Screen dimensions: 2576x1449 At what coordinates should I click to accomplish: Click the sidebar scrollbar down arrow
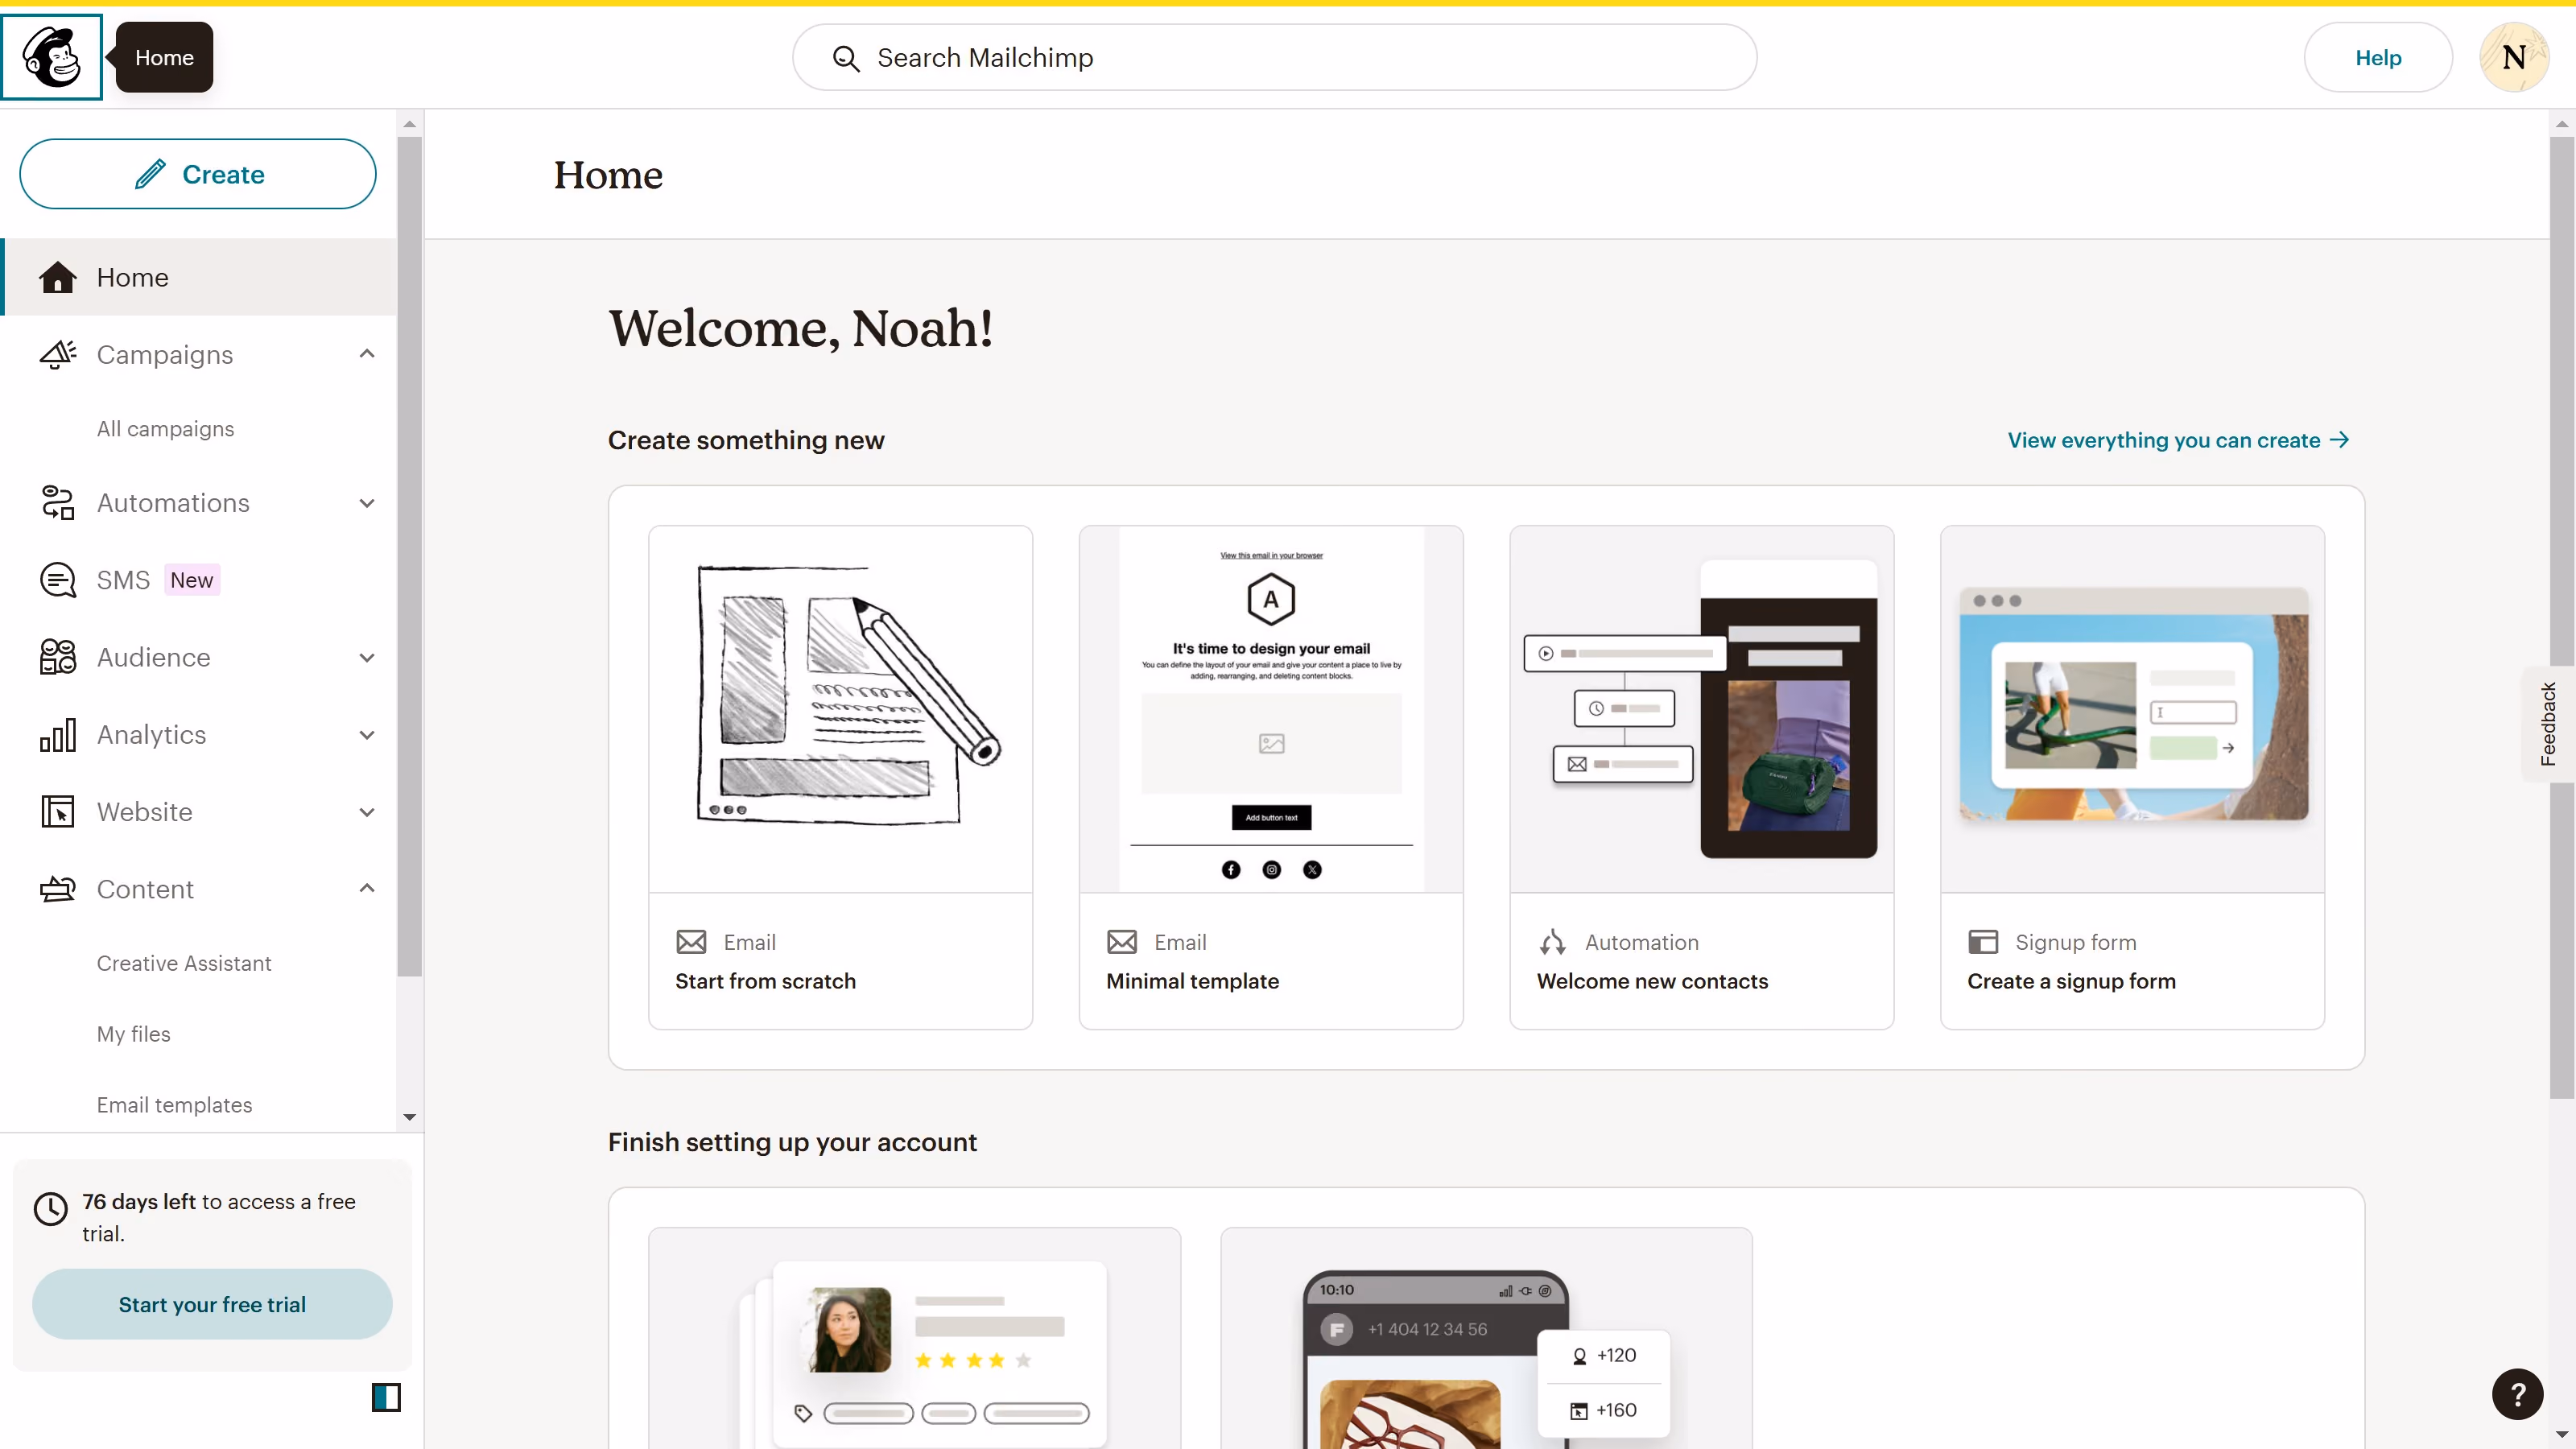coord(409,1117)
